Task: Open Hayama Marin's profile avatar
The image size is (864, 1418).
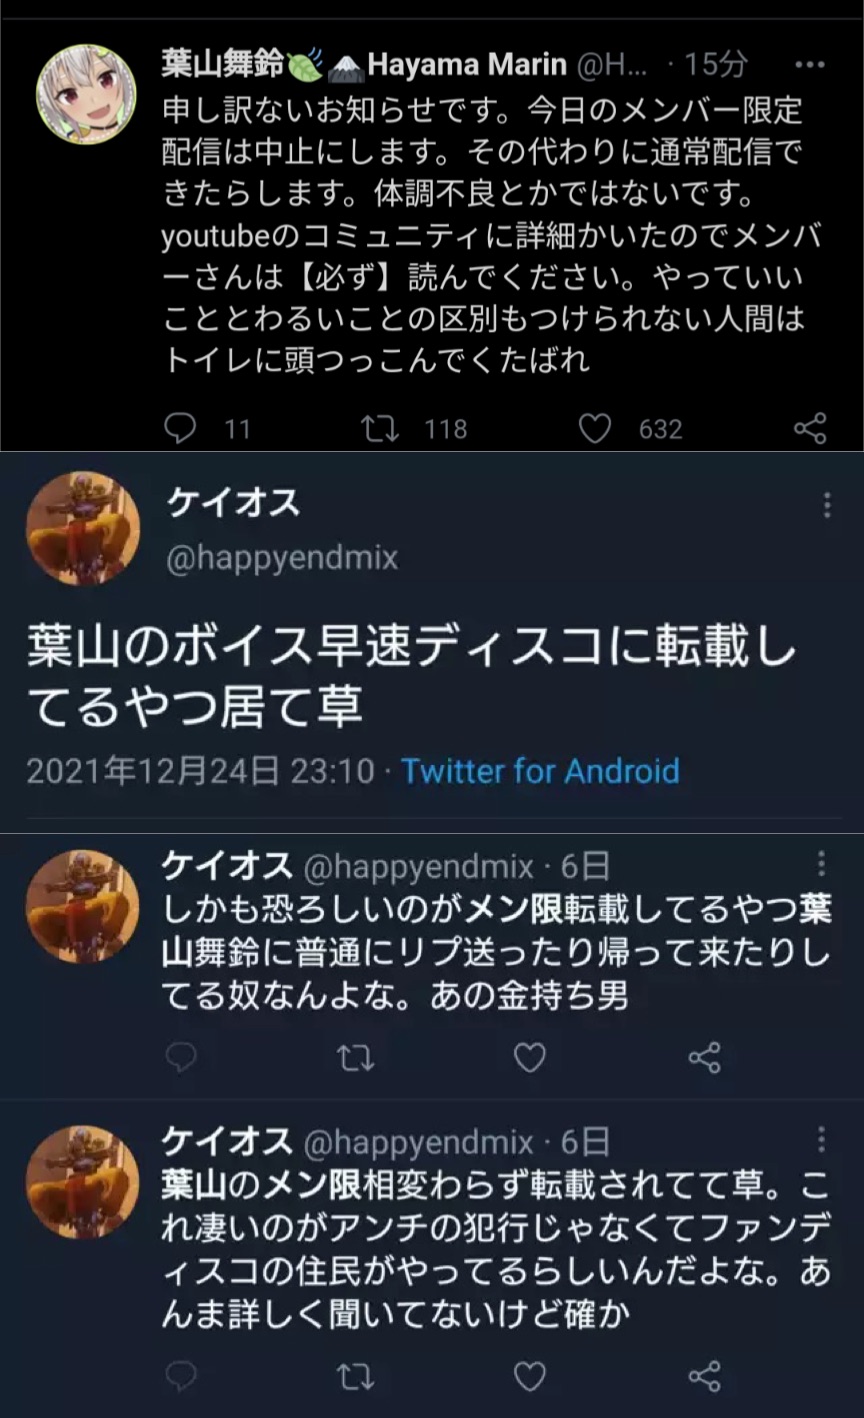Action: pos(87,94)
